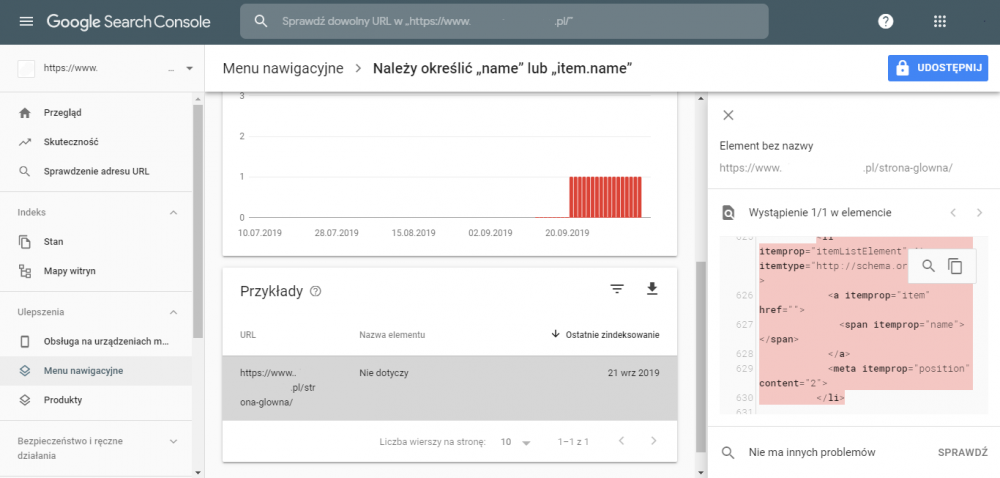Open Skuteczność in the sidebar

tap(71, 142)
